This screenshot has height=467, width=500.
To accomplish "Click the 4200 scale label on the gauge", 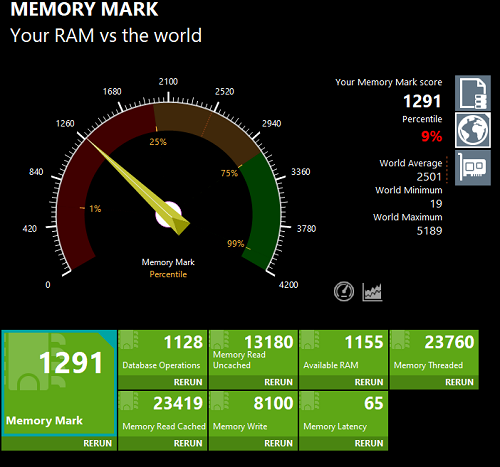I will [289, 285].
